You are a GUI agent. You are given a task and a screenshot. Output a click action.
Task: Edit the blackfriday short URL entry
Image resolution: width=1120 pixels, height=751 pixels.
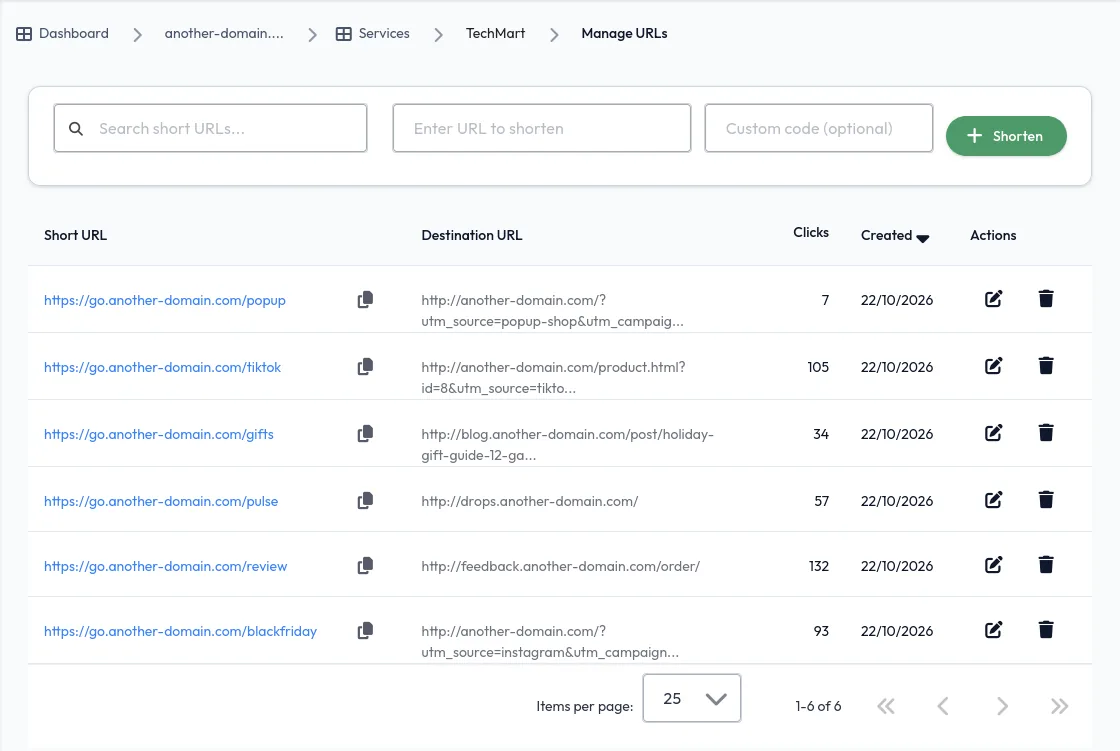[x=994, y=630]
